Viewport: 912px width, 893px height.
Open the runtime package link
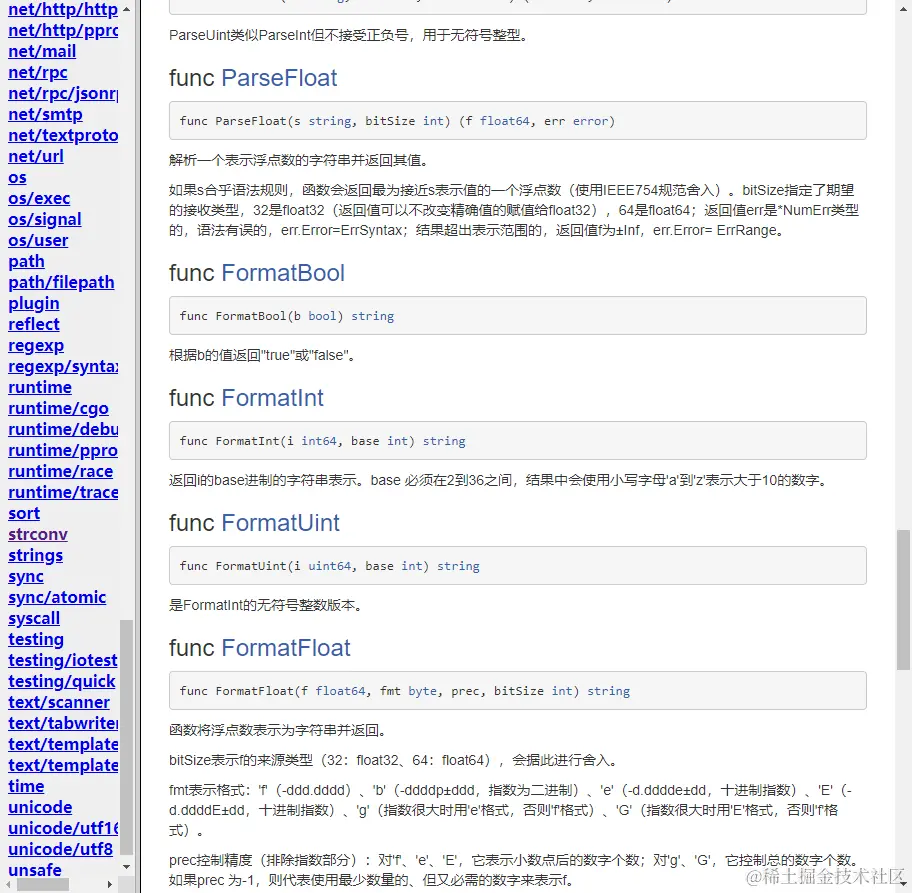tap(40, 387)
